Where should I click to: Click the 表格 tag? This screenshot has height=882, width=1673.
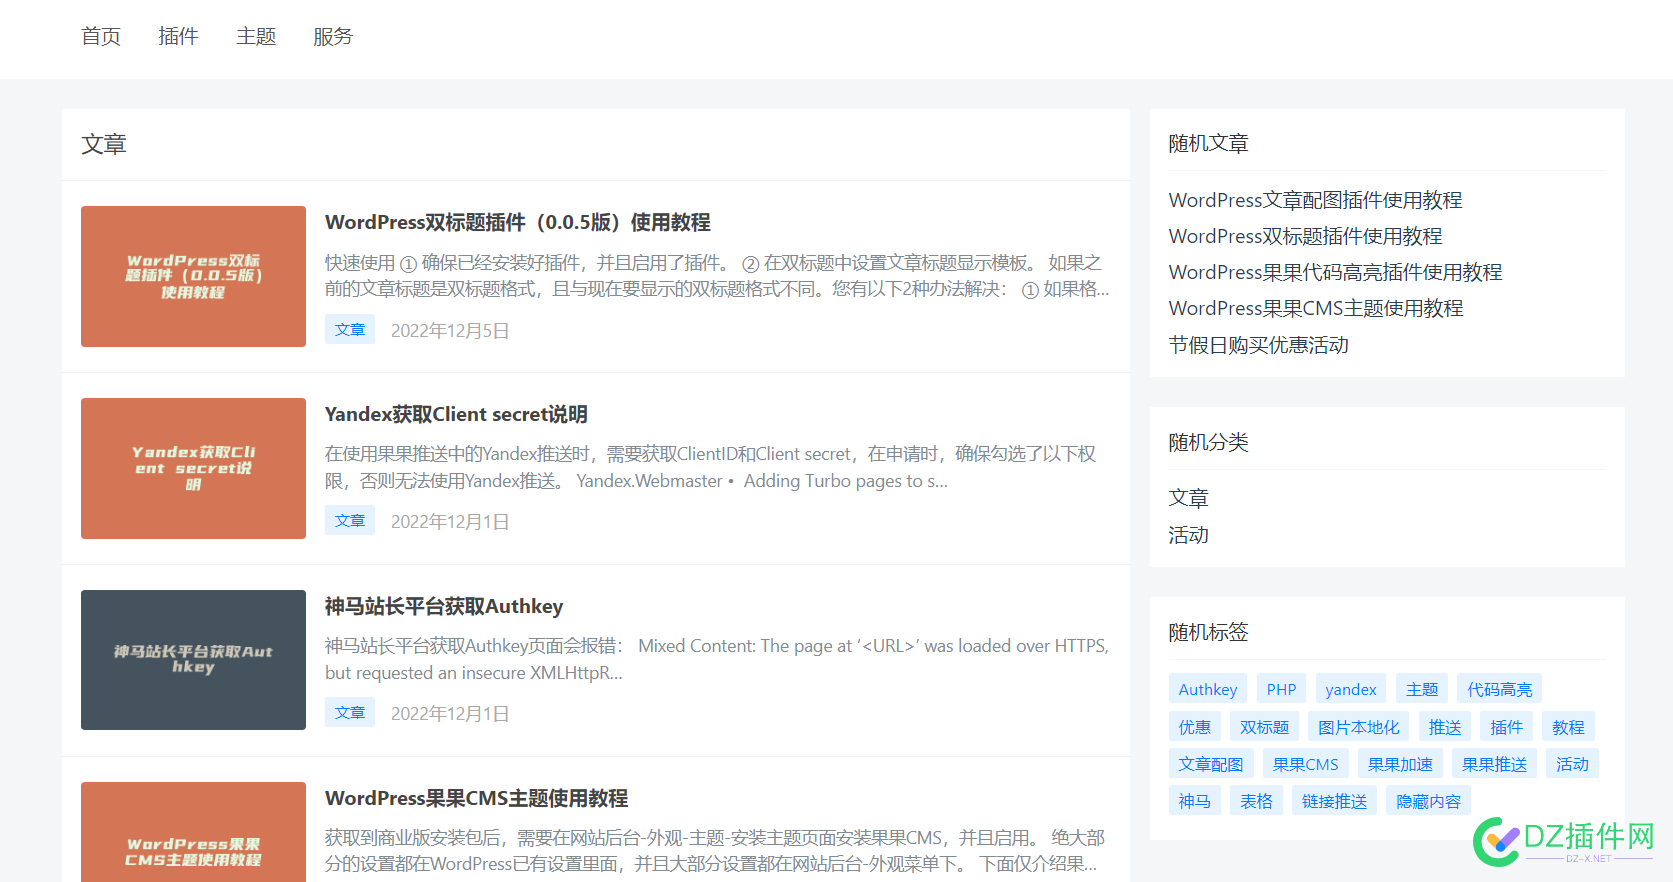(x=1256, y=801)
